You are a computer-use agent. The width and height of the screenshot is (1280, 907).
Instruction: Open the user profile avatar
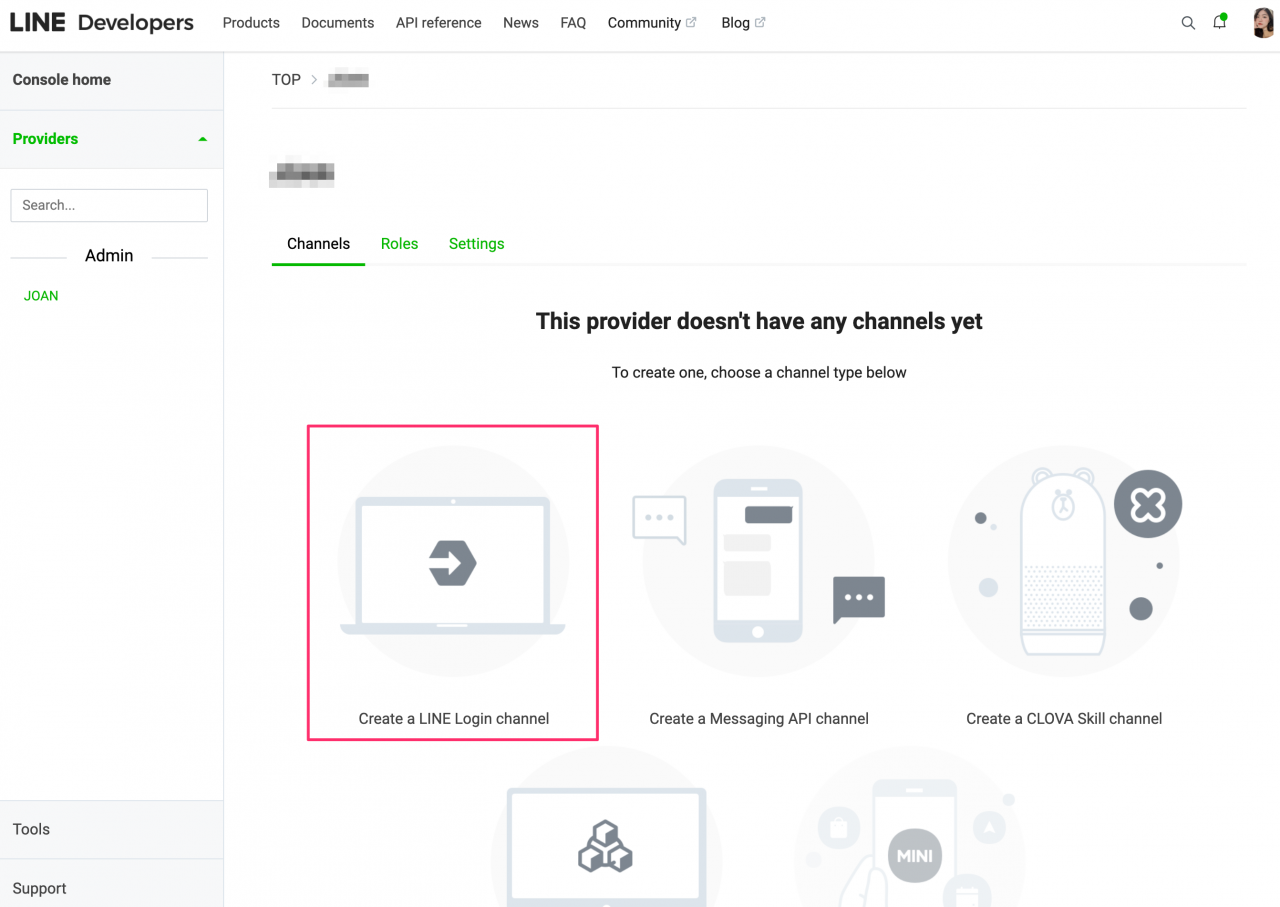coord(1263,23)
